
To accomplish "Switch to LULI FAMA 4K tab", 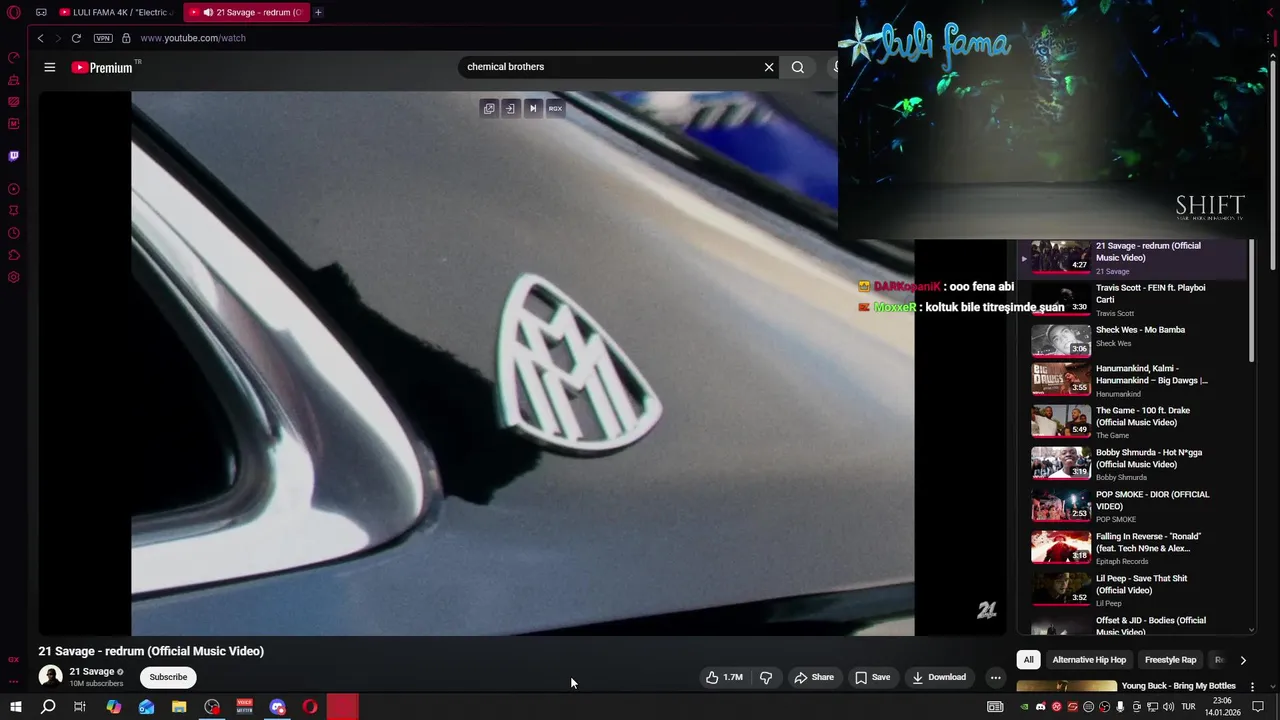I will pyautogui.click(x=117, y=12).
